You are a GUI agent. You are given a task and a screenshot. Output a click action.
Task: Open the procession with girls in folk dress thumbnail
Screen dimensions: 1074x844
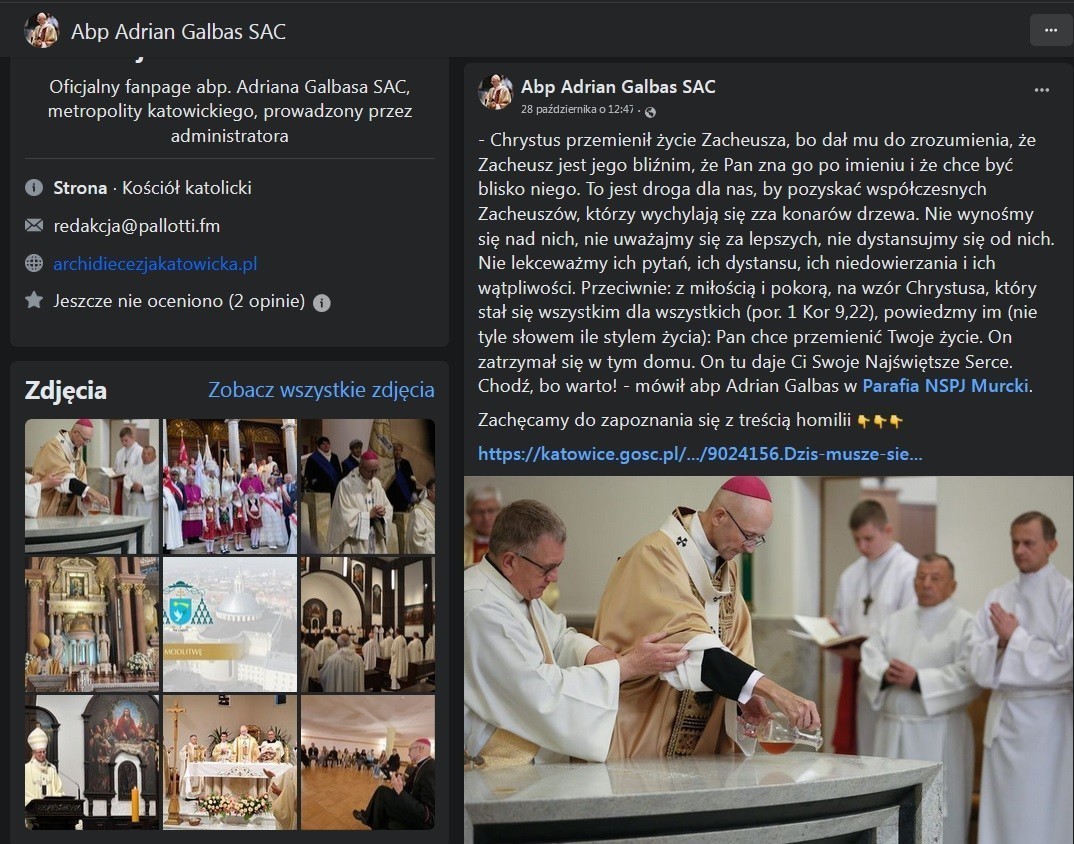[x=230, y=486]
